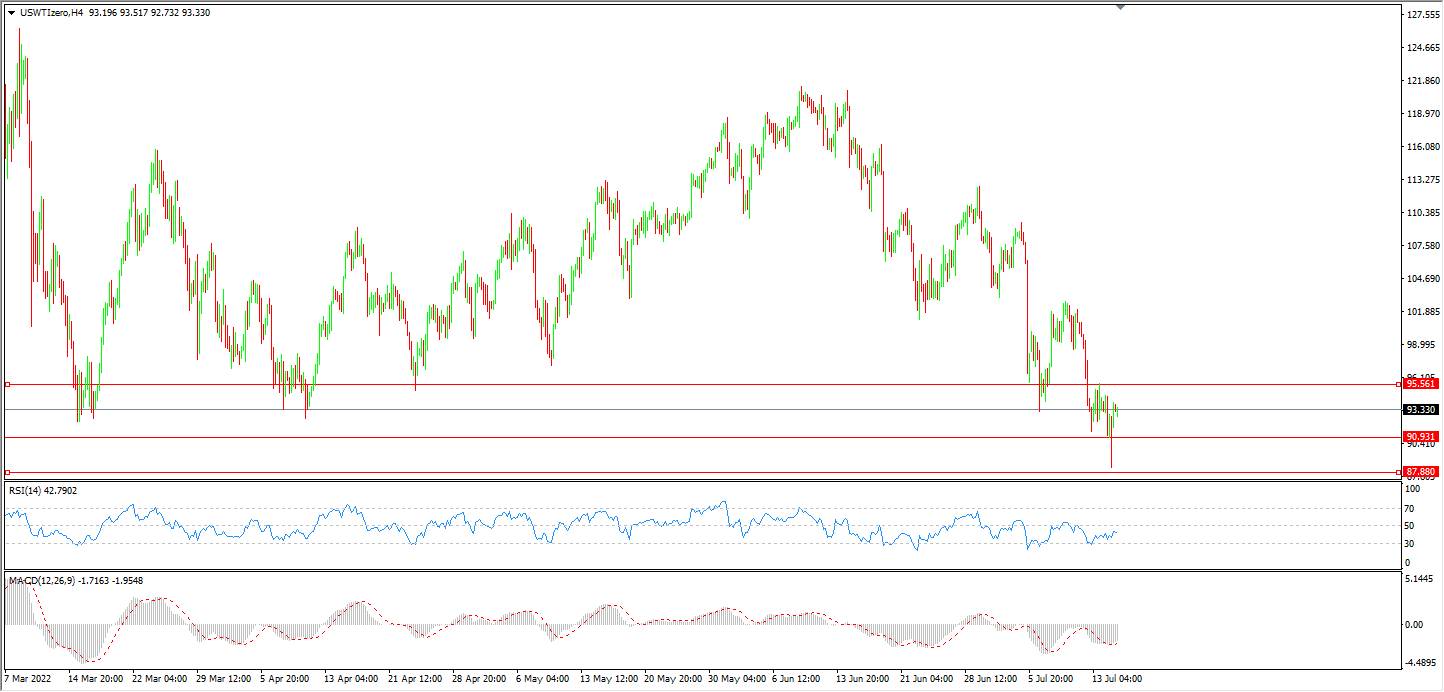Screen dimensions: 1444x692
Task: Click the 7 Mar 2022 date label
Action: 29,679
